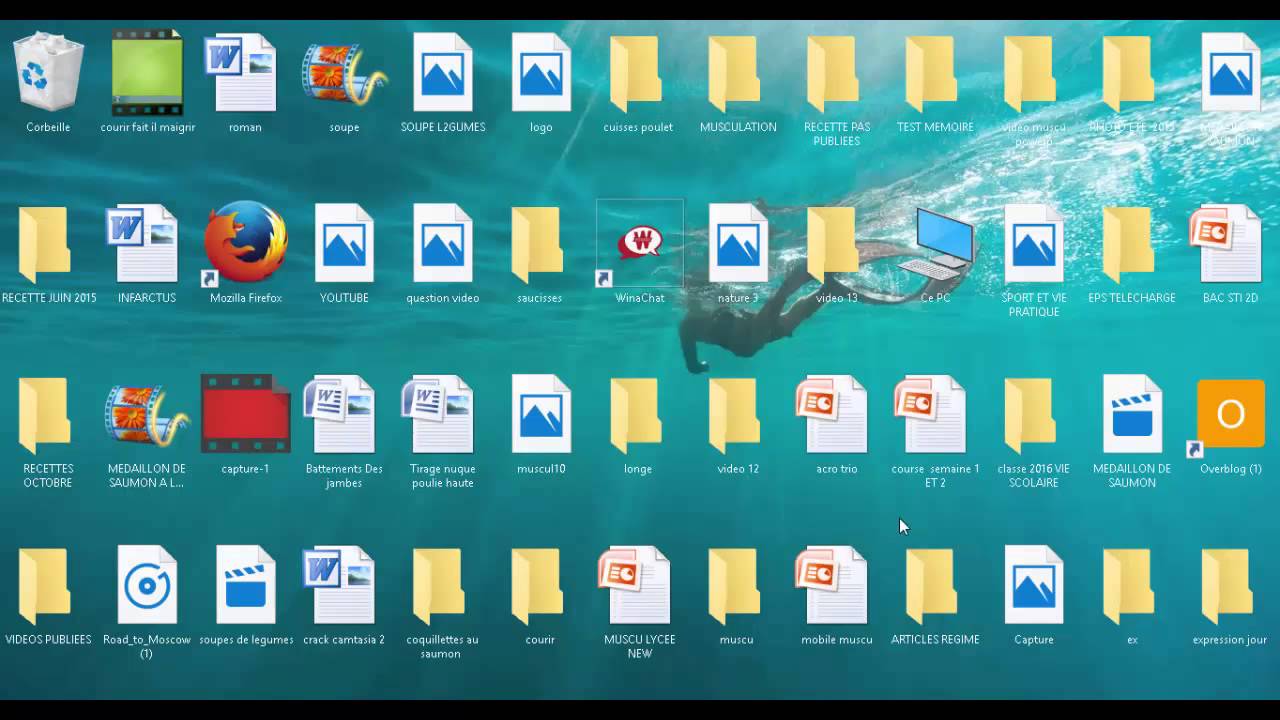Select the INFARCTUS Word document
The width and height of the screenshot is (1280, 720).
(x=147, y=245)
